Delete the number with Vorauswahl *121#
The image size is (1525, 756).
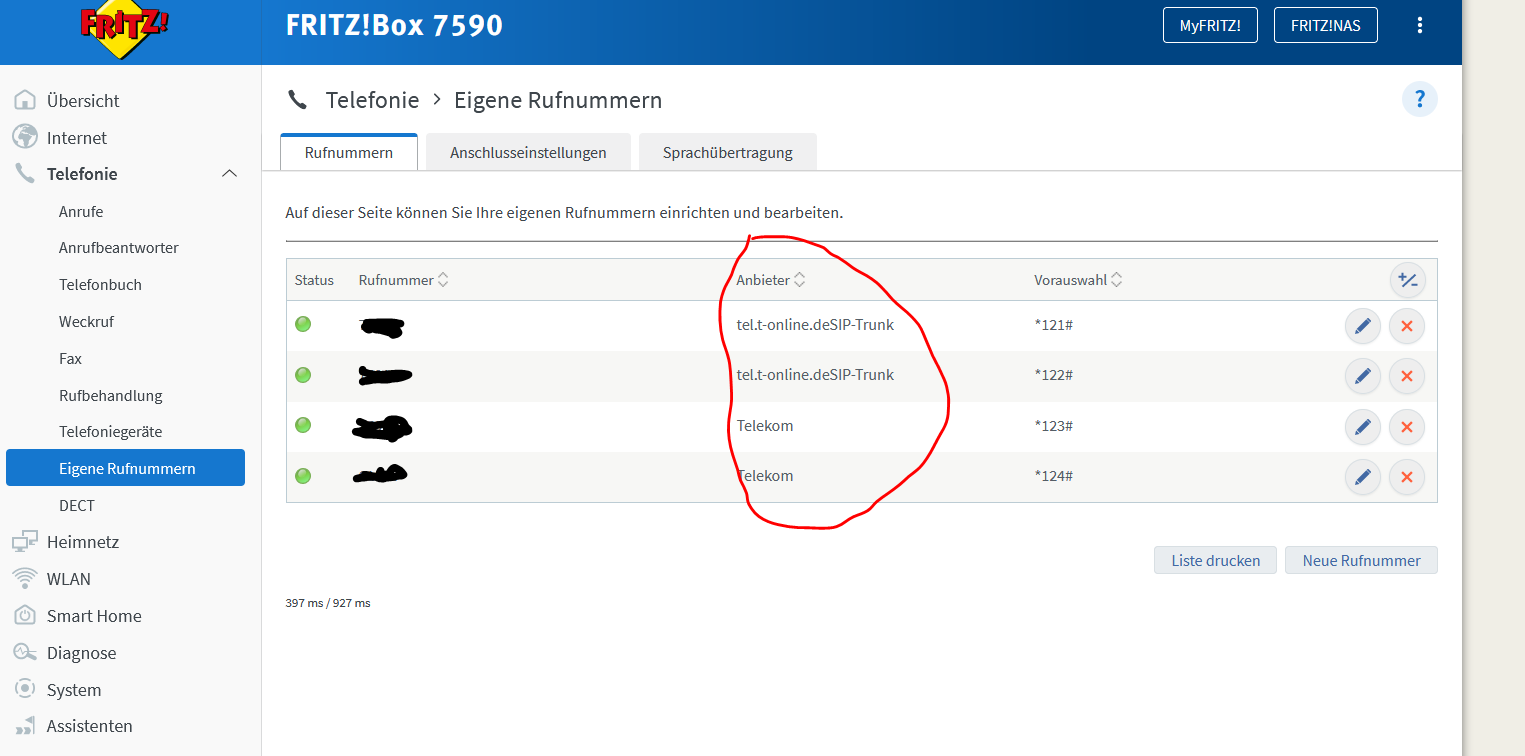(x=1406, y=325)
